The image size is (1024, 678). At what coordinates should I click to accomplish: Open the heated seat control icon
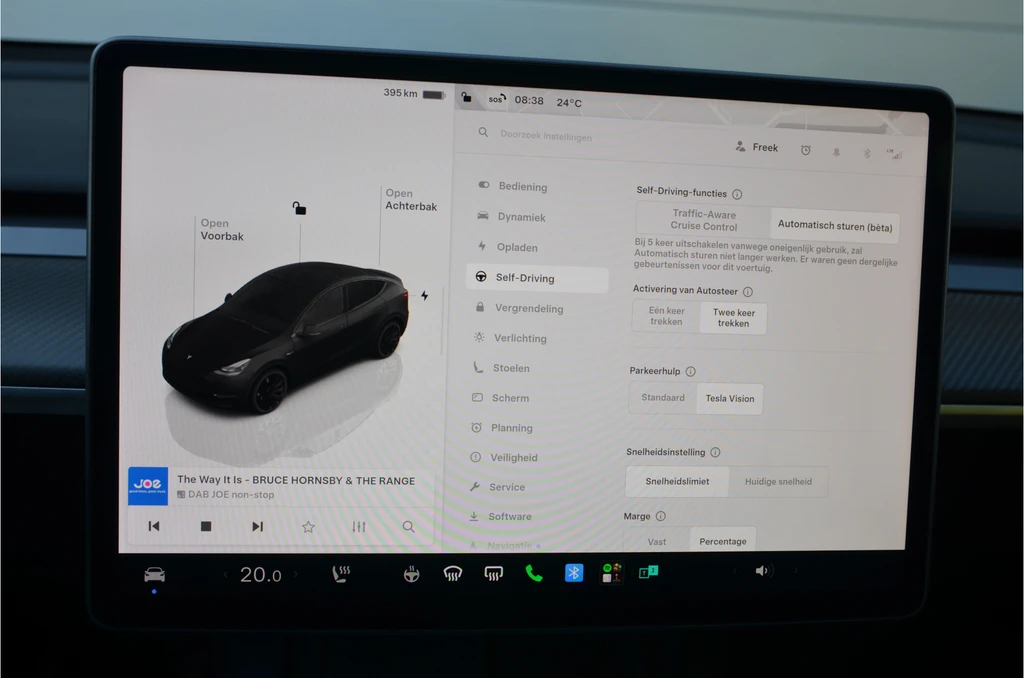click(x=341, y=573)
